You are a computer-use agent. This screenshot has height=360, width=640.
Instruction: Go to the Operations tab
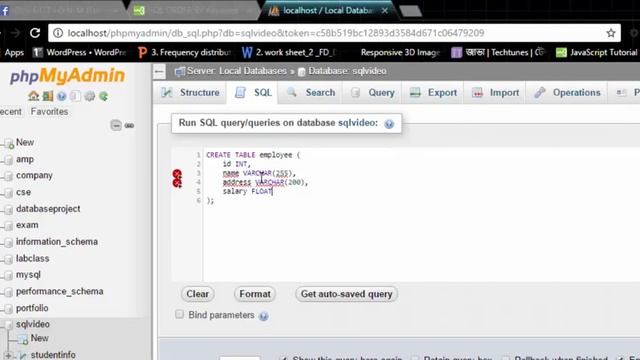pos(567,93)
